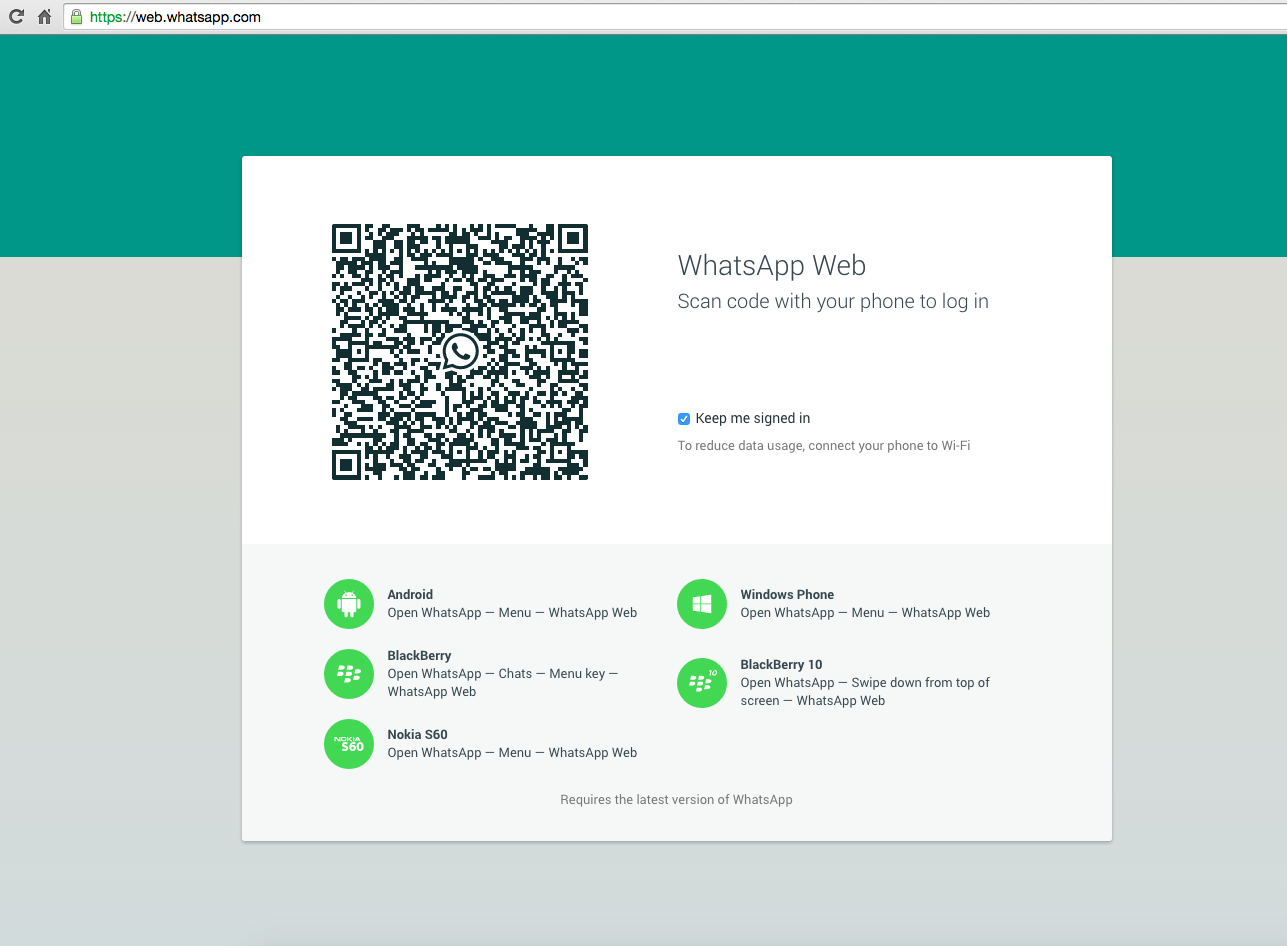Click the Nokia S60 heading text
The image size is (1287, 946).
pos(417,735)
